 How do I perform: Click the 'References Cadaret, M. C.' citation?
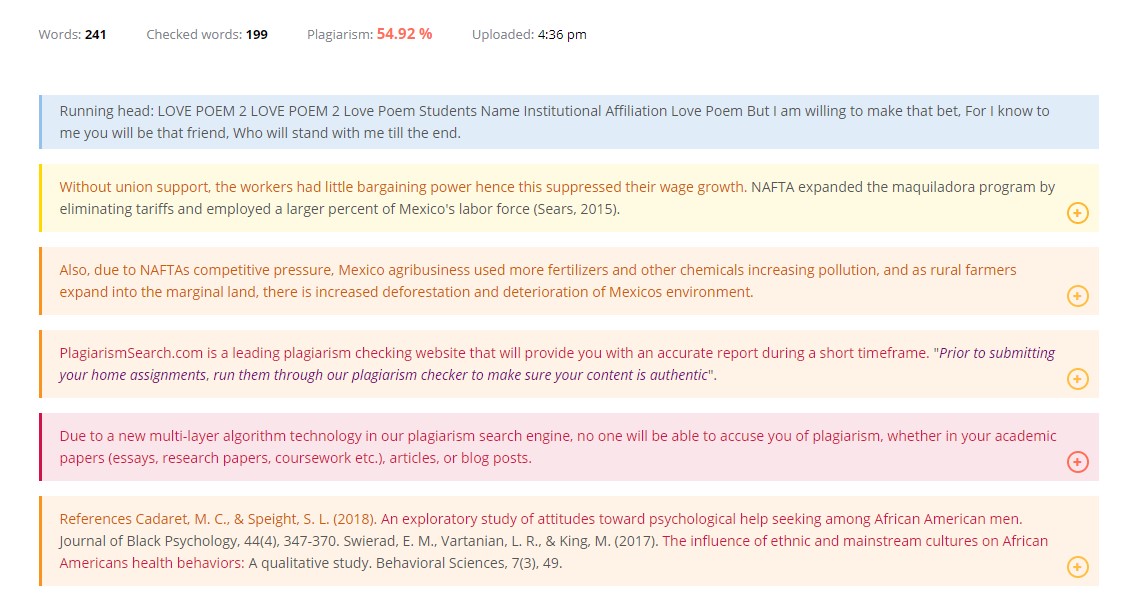tap(218, 519)
